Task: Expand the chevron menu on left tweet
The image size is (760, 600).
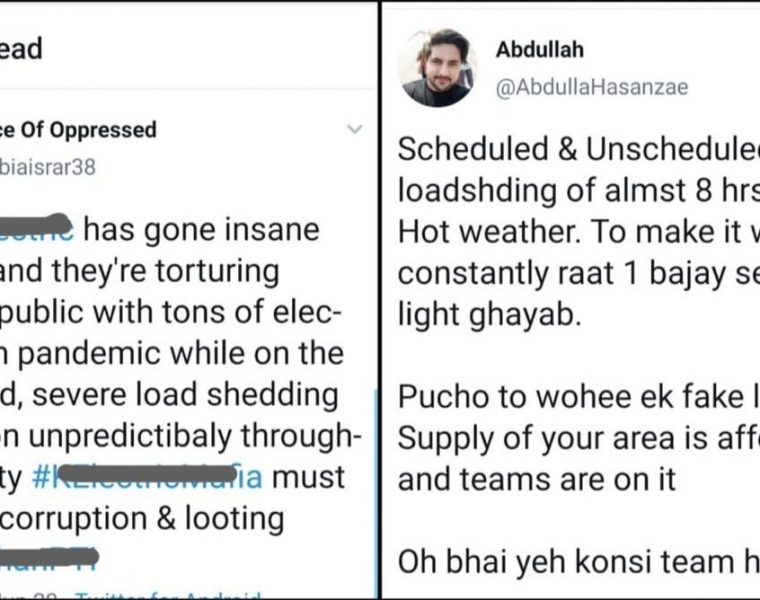Action: pos(354,130)
